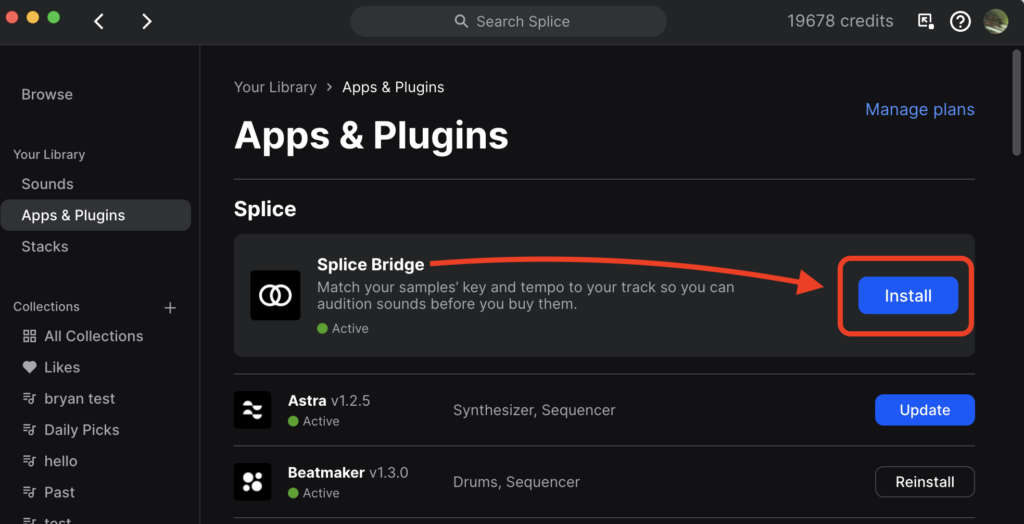Screen dimensions: 1024x524
Task: Update the Astra plugin
Action: (x=925, y=410)
